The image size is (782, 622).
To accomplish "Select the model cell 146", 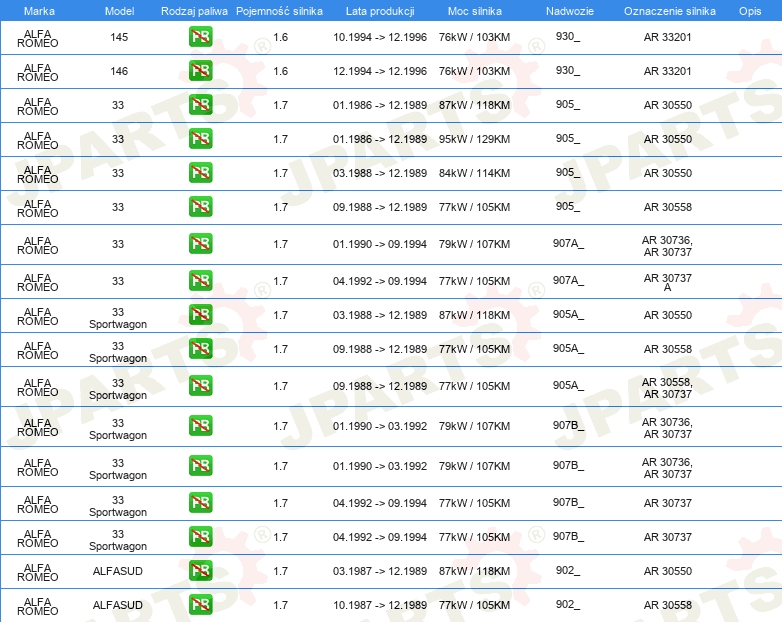I will pos(119,71).
